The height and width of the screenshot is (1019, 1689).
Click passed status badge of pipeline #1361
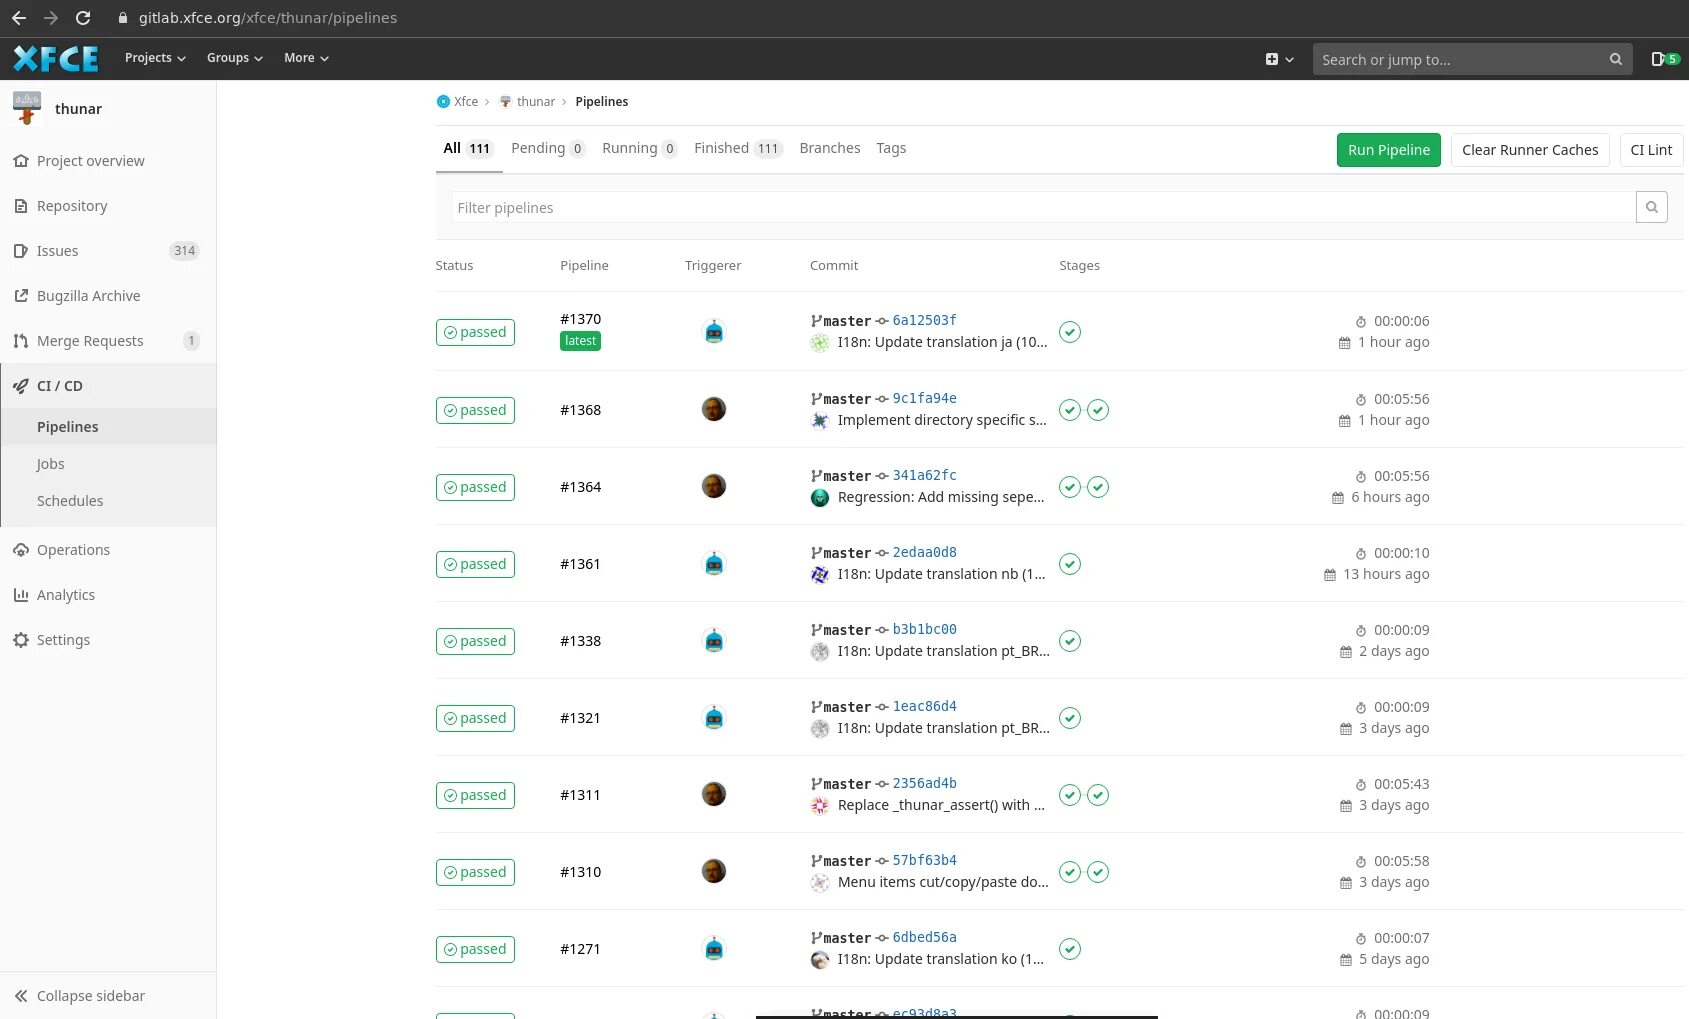tap(475, 564)
